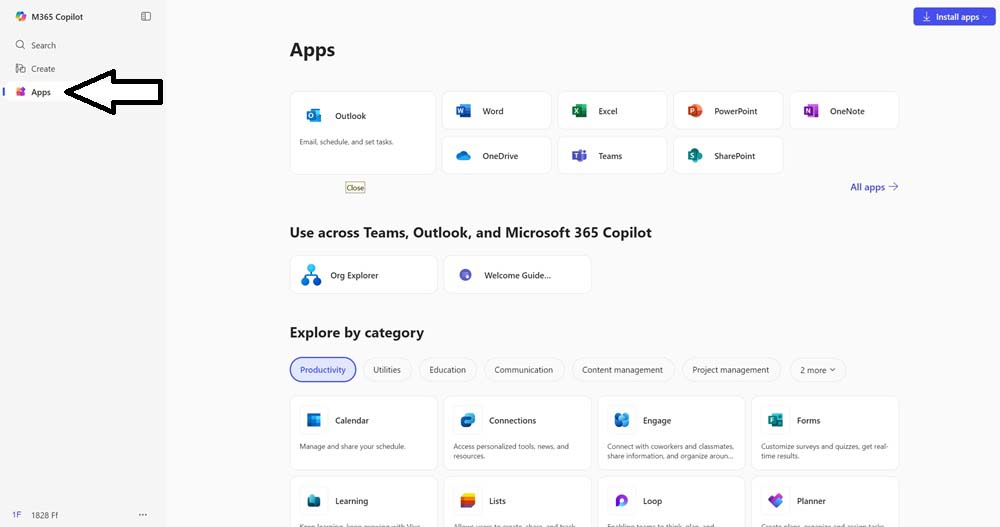1000x527 pixels.
Task: Open SharePoint app tile
Action: 727,156
